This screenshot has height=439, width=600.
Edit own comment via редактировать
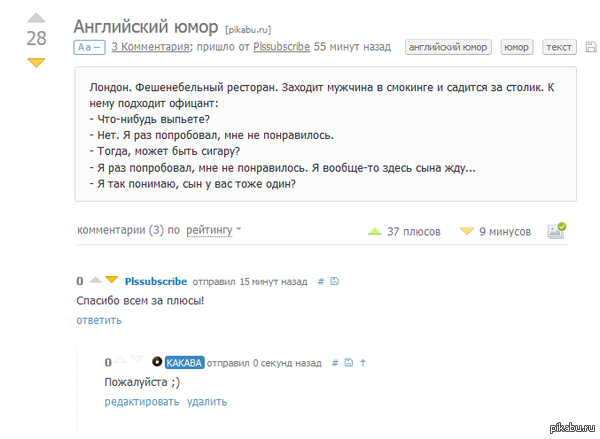142,401
